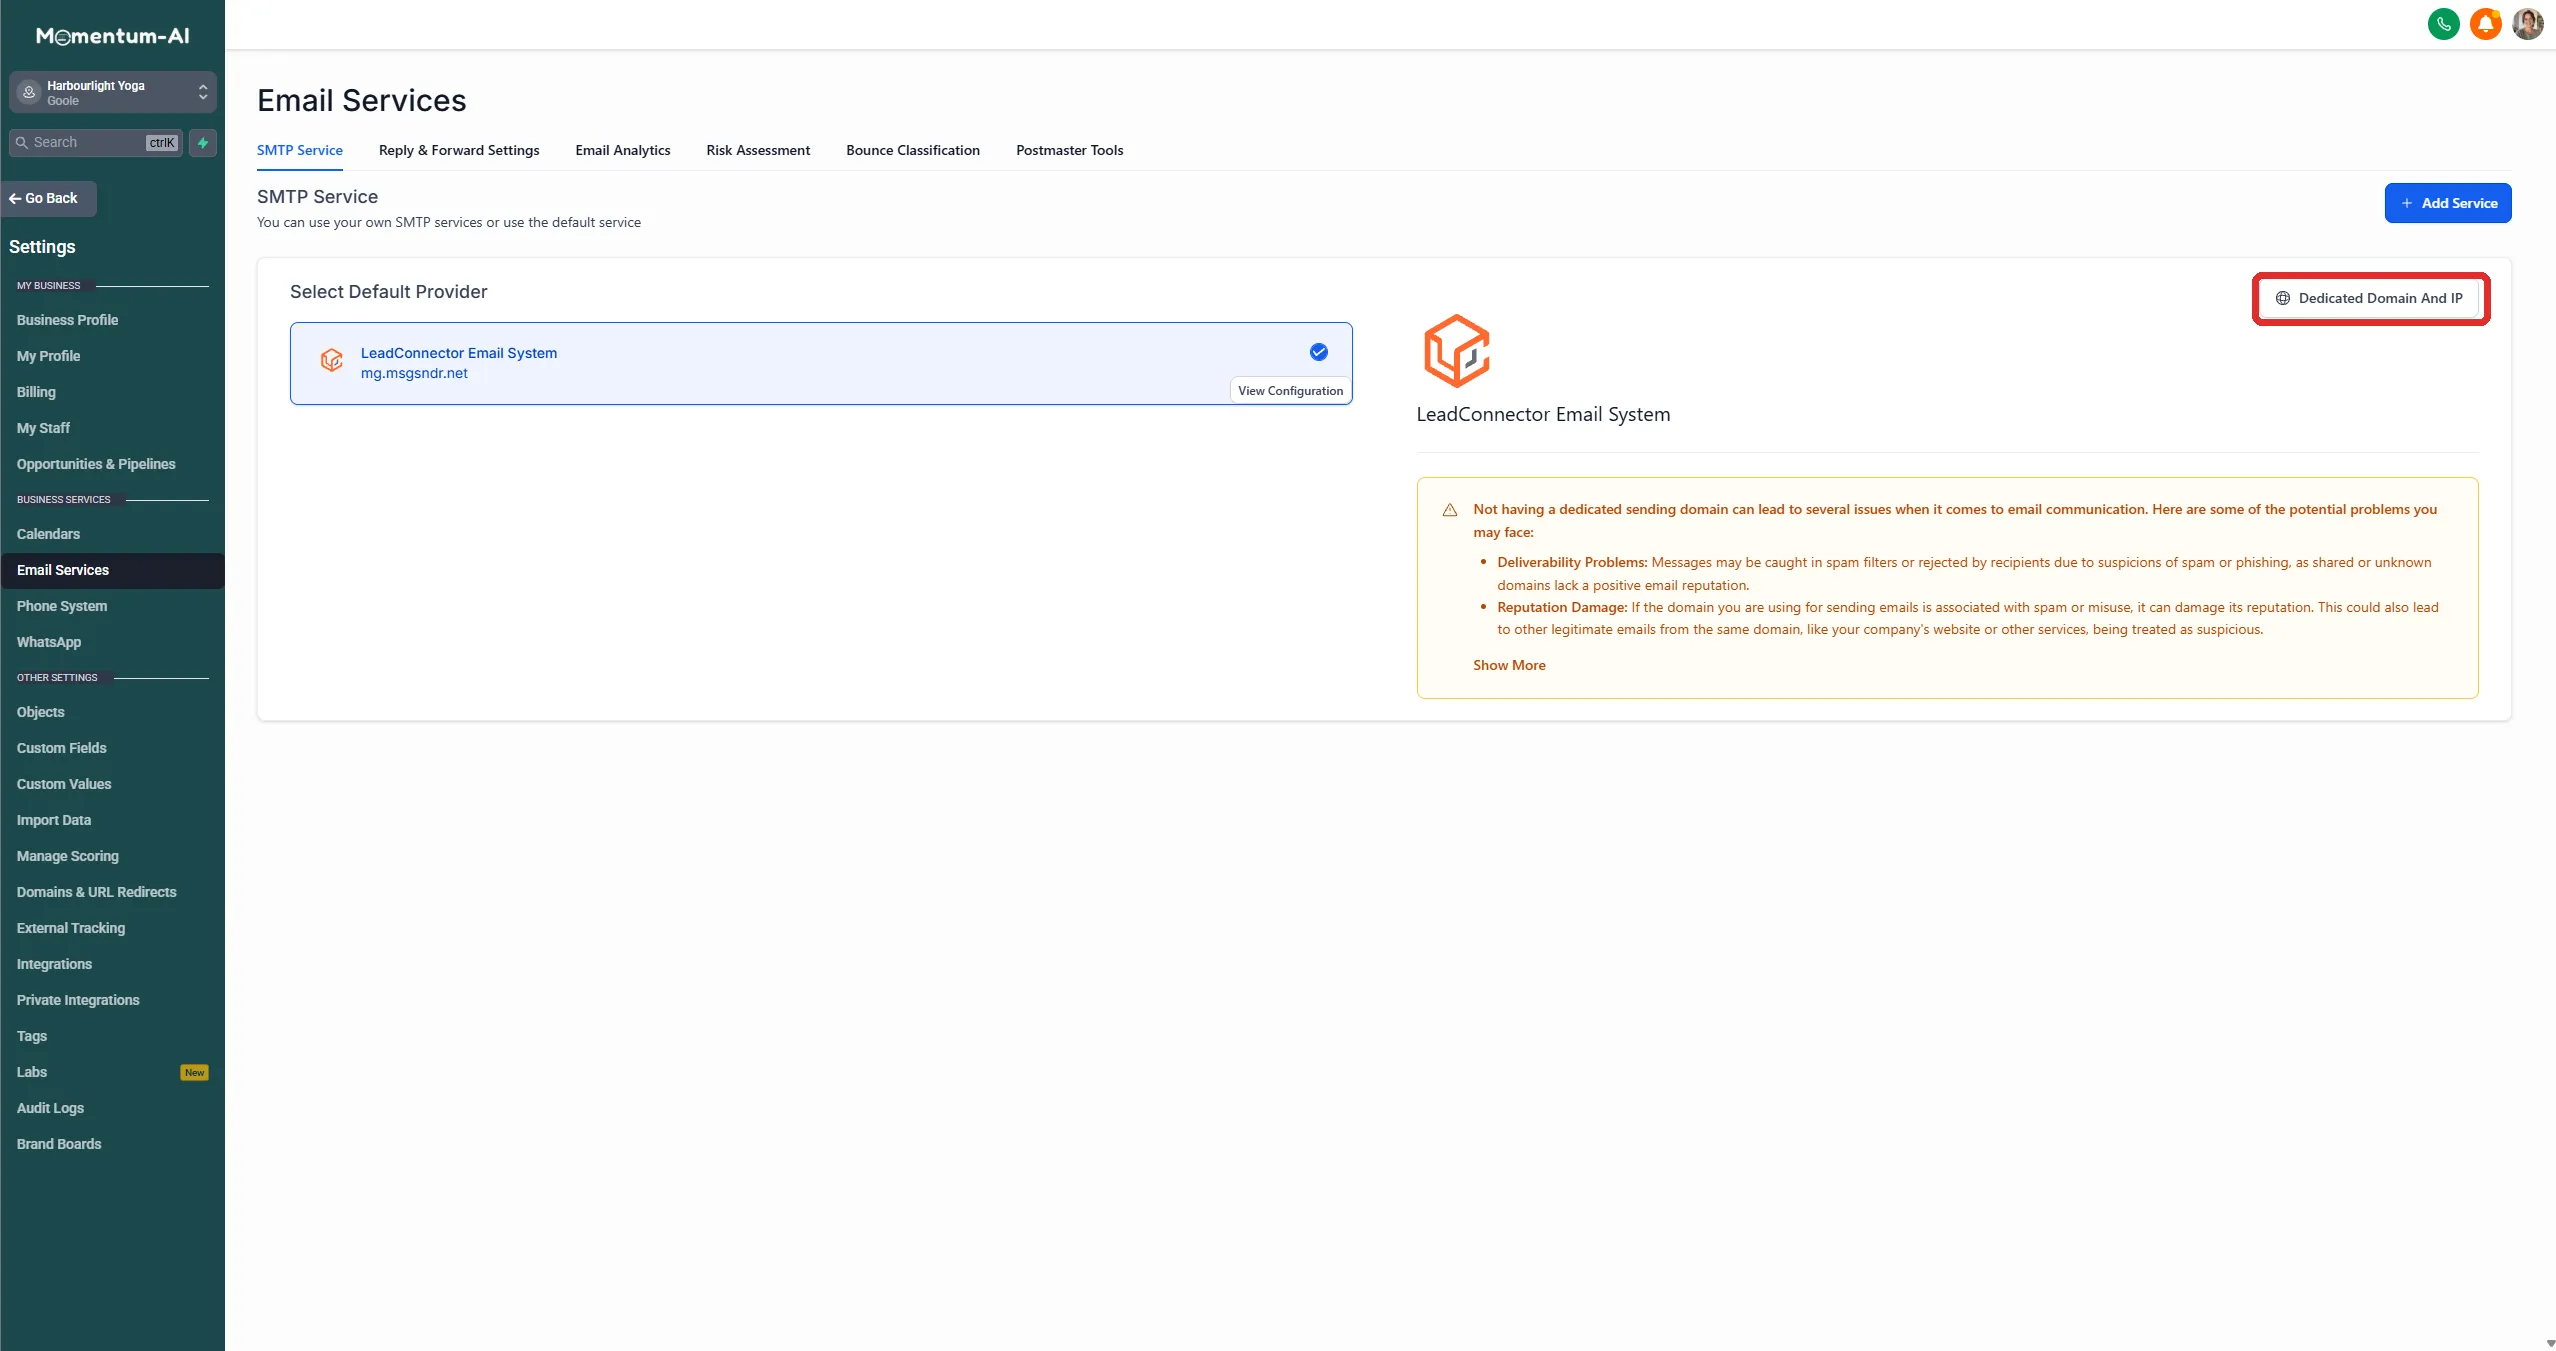
Task: Click the mg.msgsndr.net domain text
Action: (x=414, y=373)
